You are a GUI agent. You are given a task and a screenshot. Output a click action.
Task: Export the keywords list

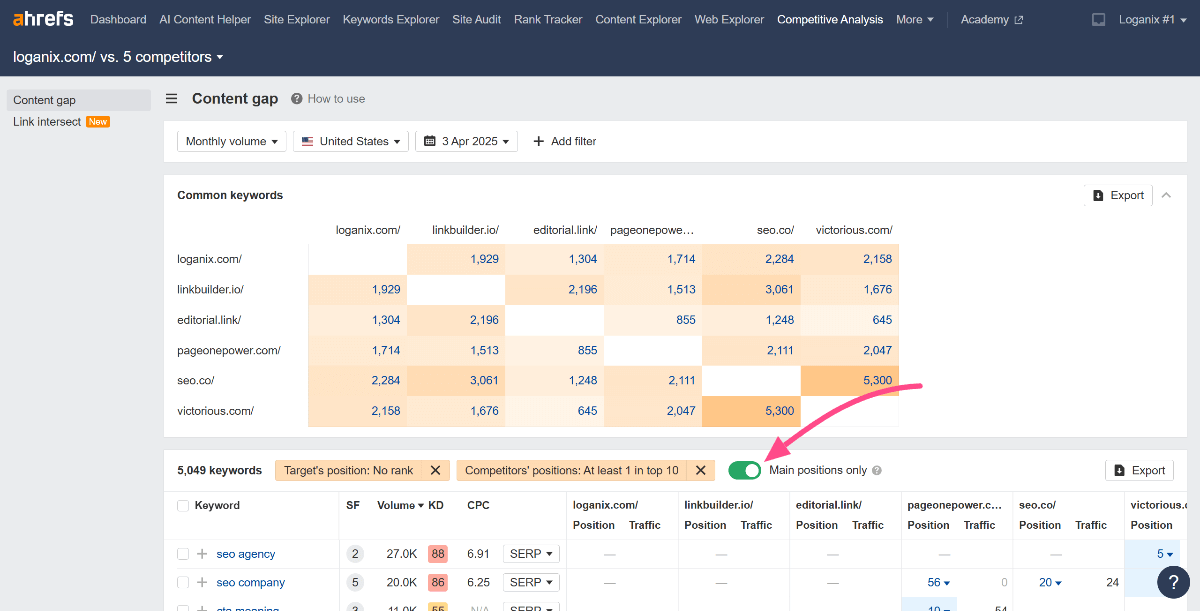[1139, 470]
